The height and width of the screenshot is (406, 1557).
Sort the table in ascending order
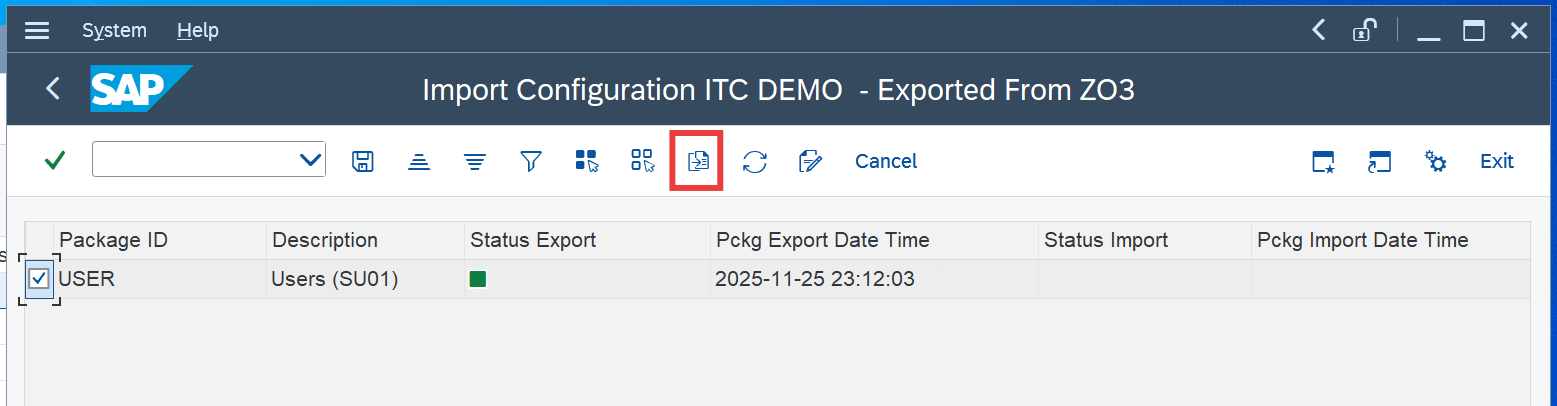[x=419, y=161]
